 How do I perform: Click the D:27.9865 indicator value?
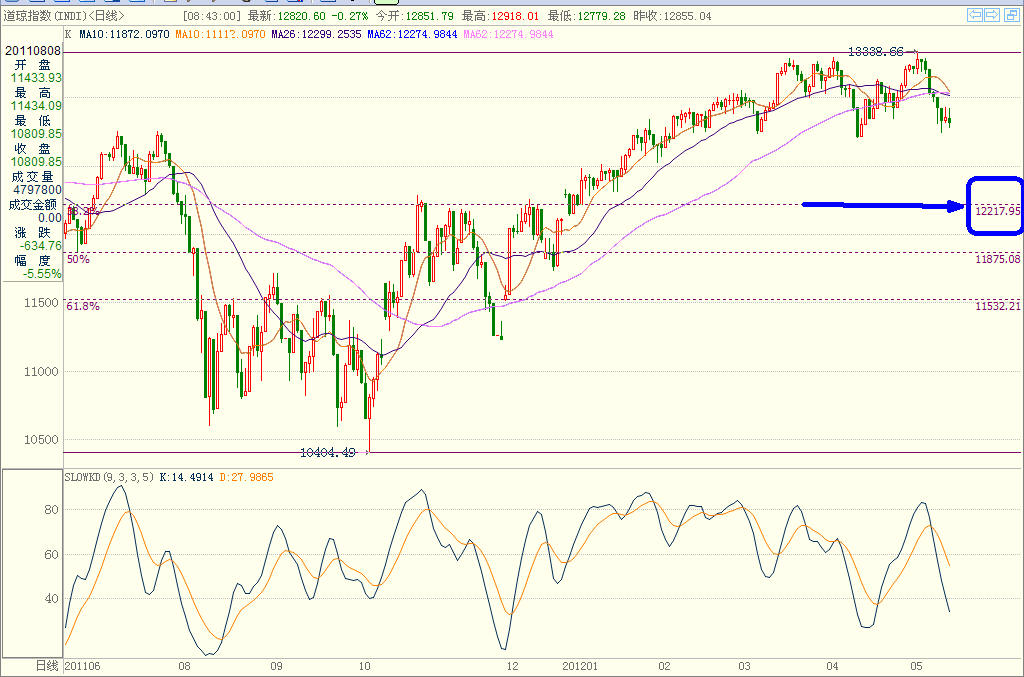(x=246, y=477)
